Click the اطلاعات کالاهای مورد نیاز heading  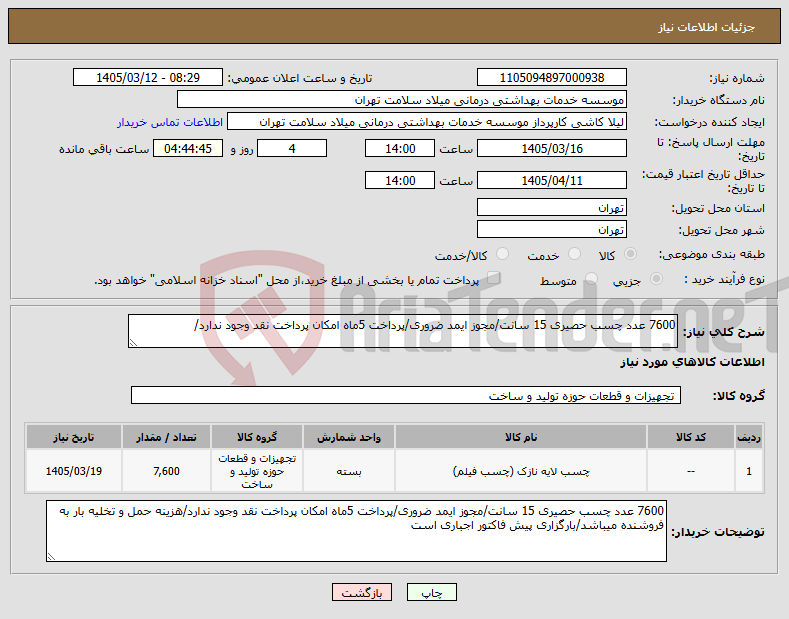click(692, 362)
